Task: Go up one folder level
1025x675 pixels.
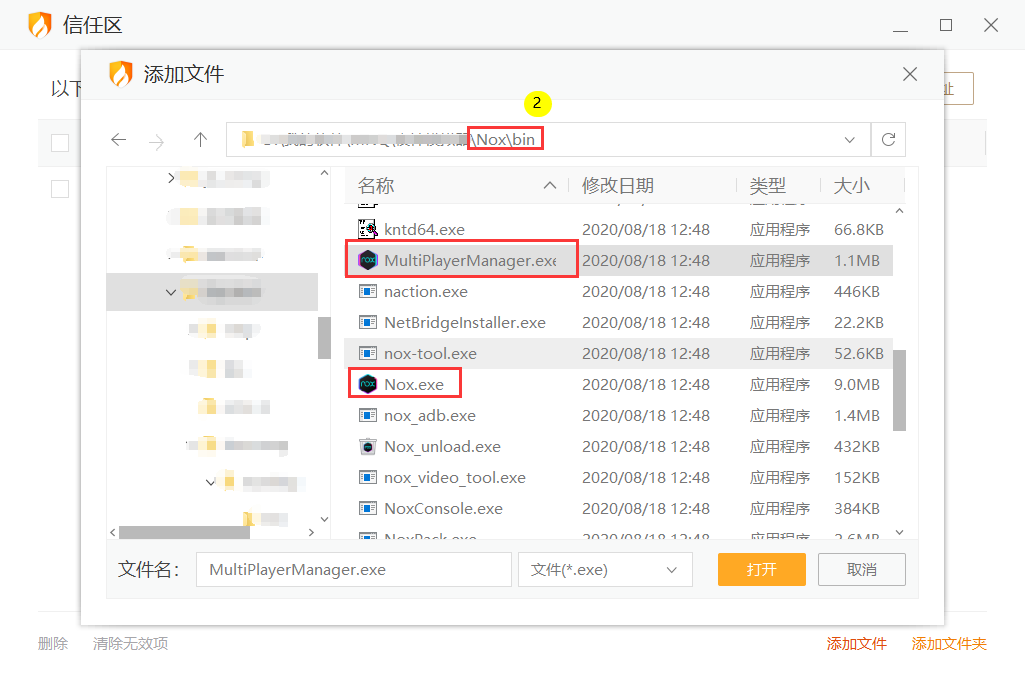Action: [201, 139]
